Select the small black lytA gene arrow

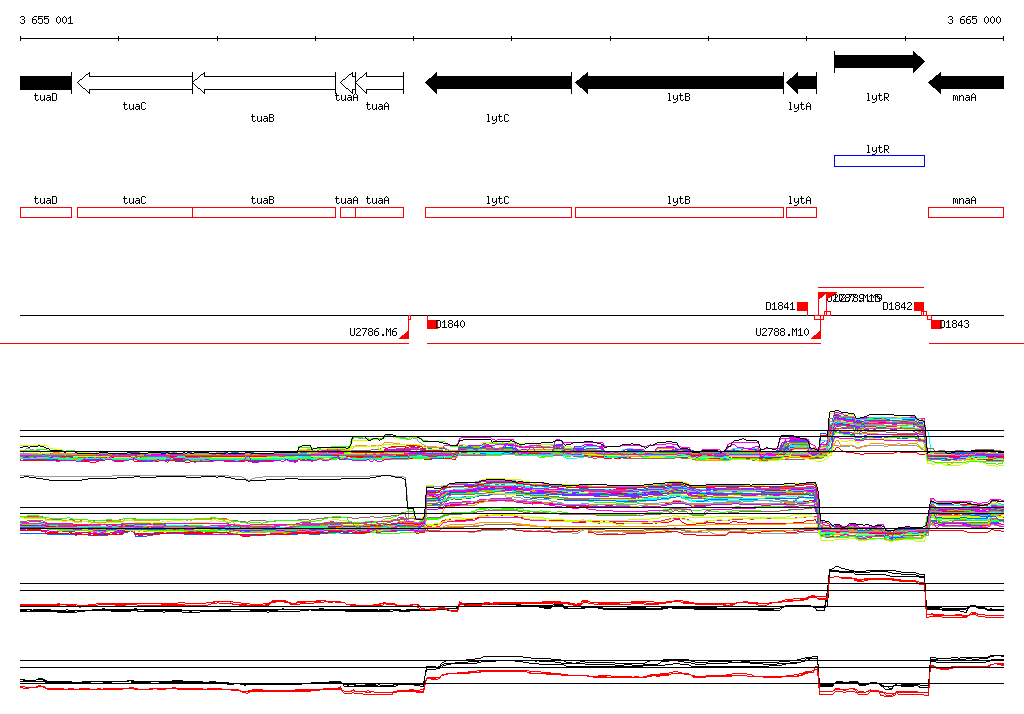coord(801,83)
